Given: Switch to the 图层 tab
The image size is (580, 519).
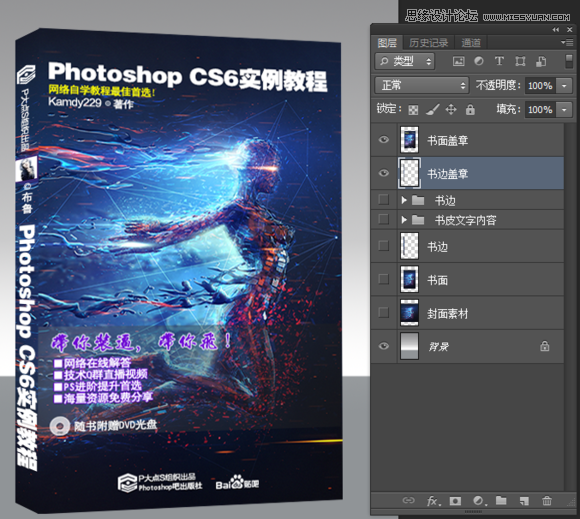Looking at the screenshot, I should [387, 43].
